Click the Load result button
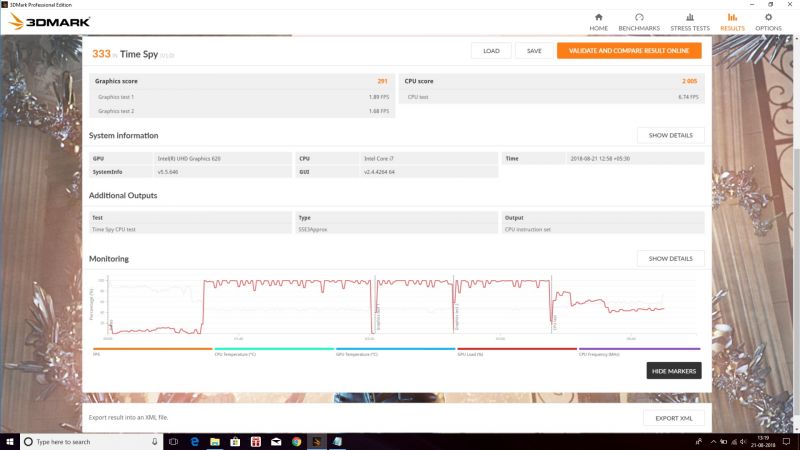Viewport: 800px width, 450px height. [x=491, y=51]
